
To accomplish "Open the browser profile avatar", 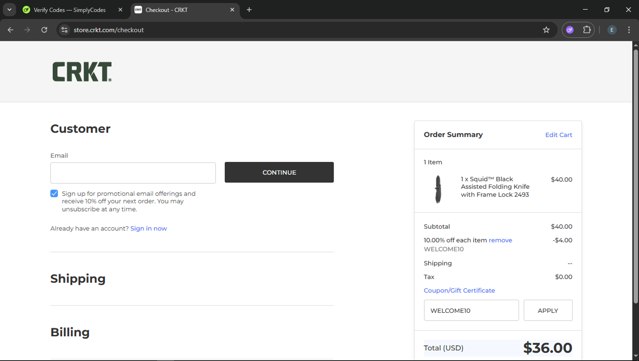I will pyautogui.click(x=612, y=30).
